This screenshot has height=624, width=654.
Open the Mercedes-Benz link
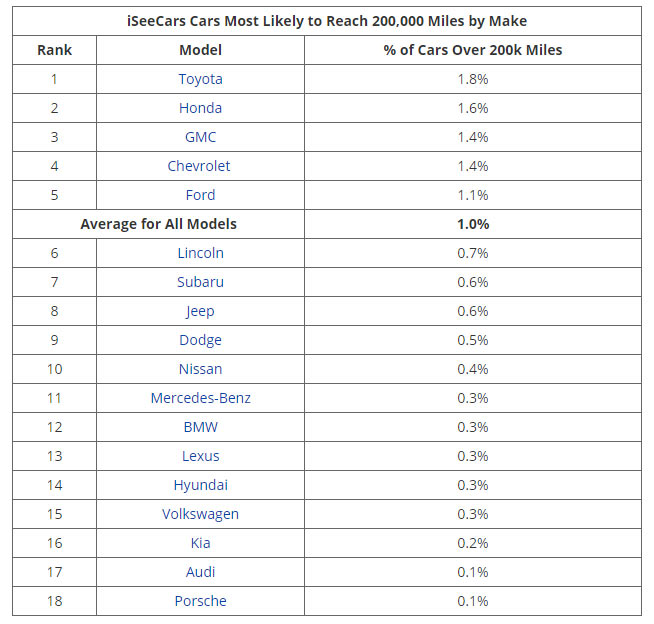(200, 398)
